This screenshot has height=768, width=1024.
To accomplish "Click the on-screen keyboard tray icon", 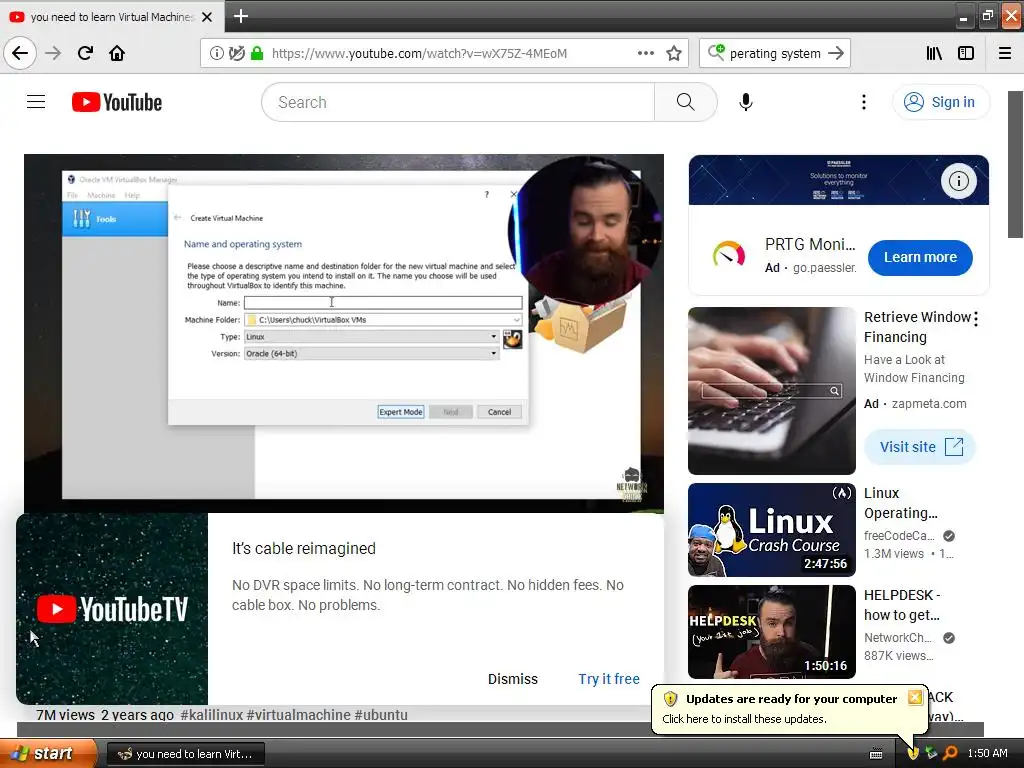I will click(876, 754).
